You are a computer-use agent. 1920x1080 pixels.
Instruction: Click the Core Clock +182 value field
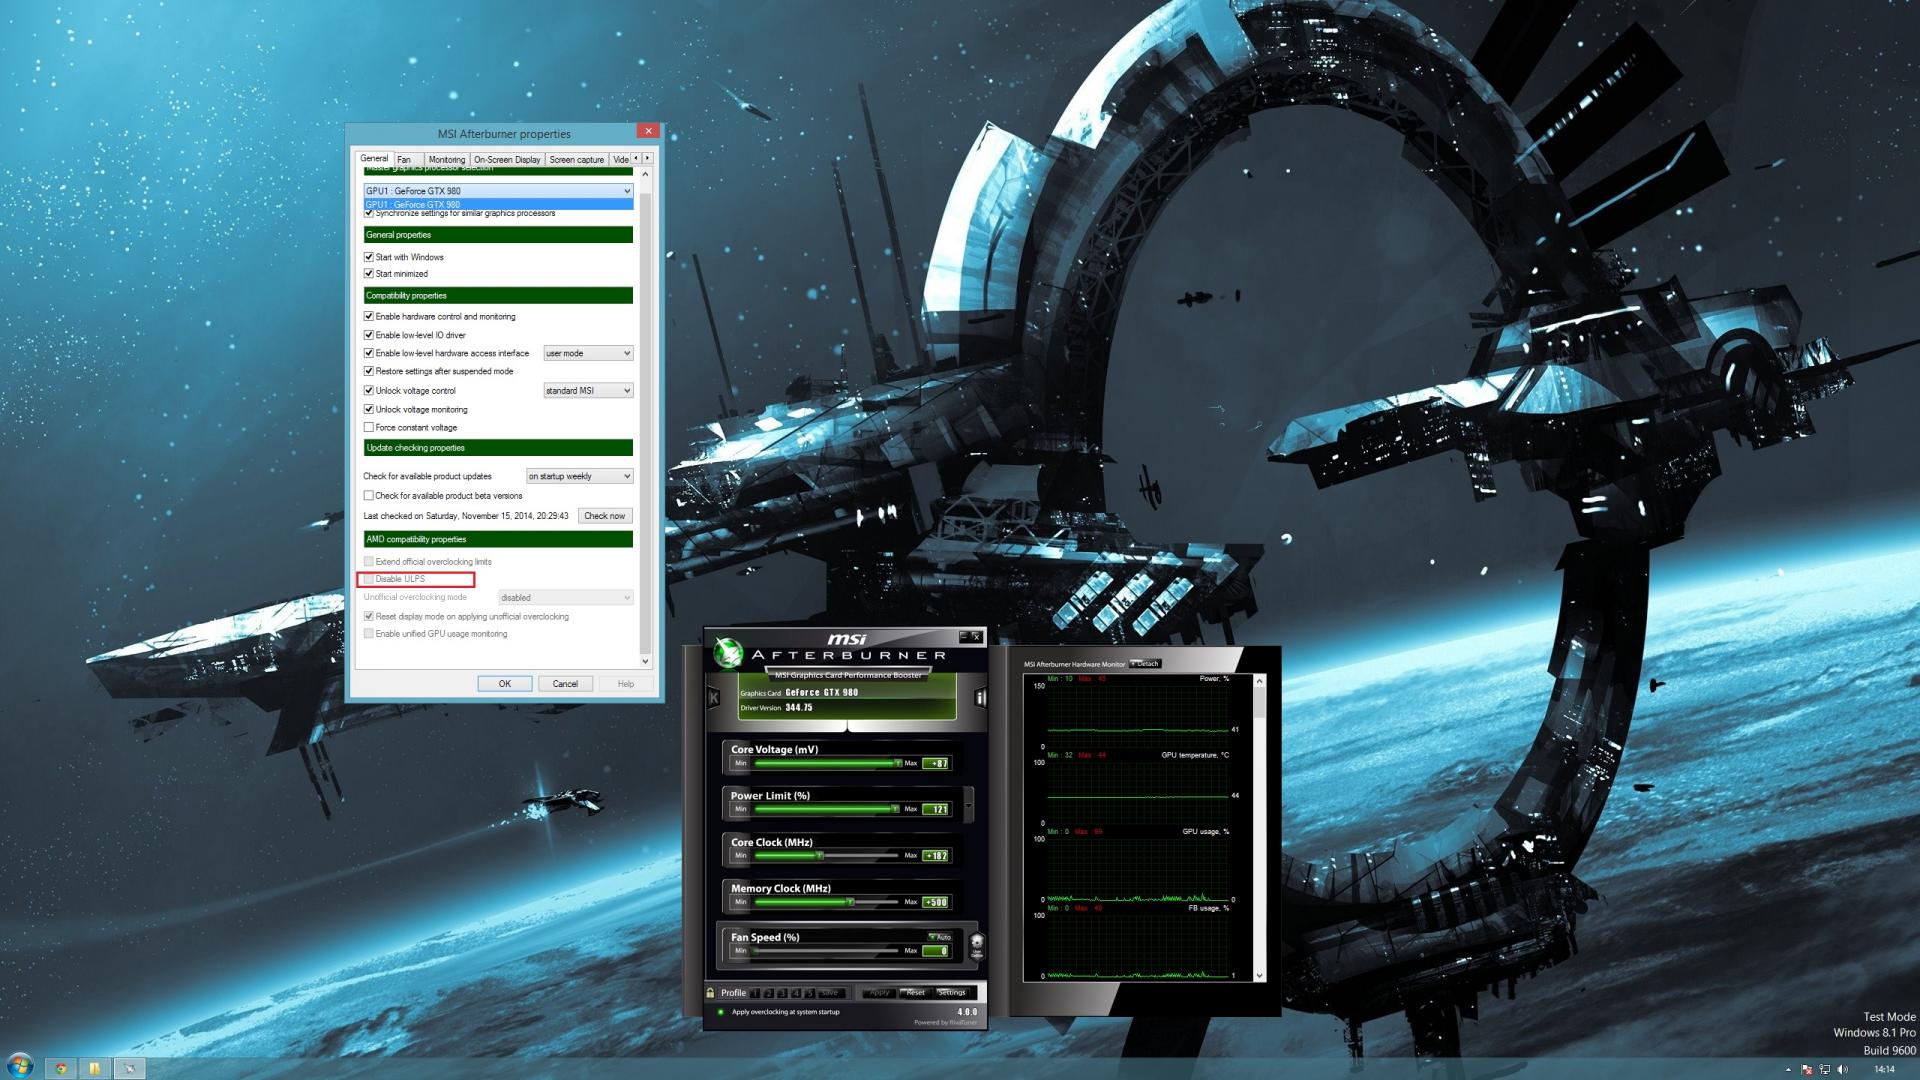(x=936, y=856)
